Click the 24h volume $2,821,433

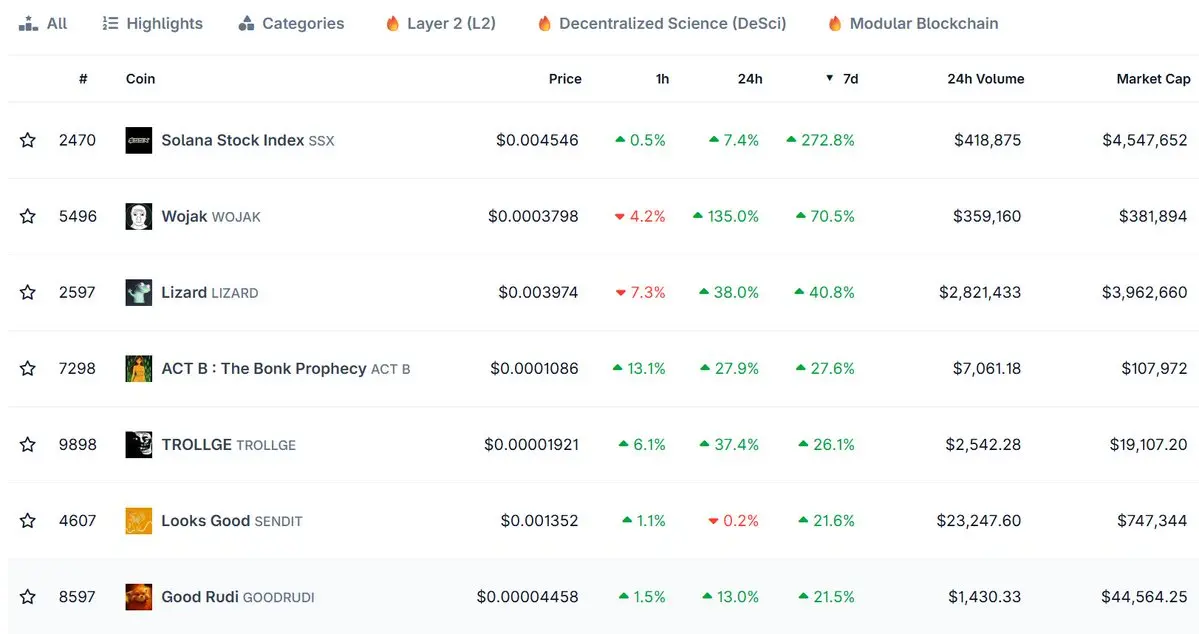coord(980,292)
